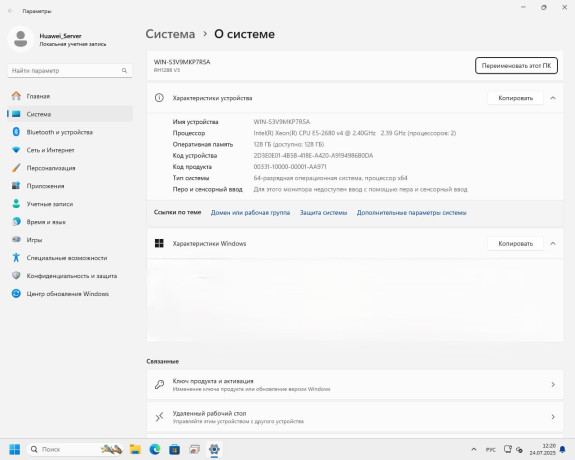Viewport: 575px width, 460px height.
Task: Click Переименовать этот ПК button
Action: click(x=516, y=66)
